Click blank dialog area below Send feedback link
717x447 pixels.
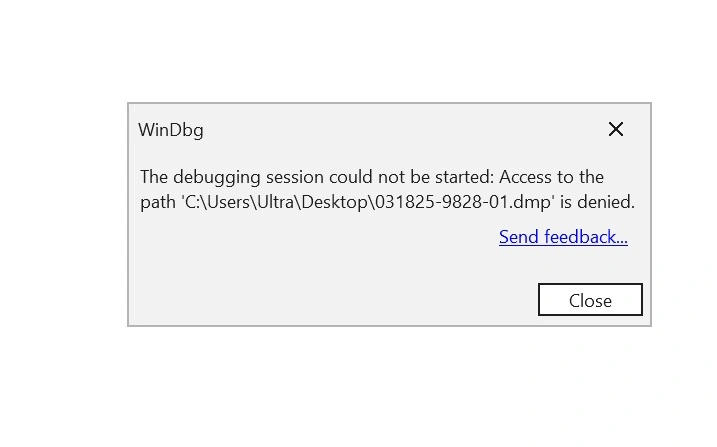coord(563,264)
